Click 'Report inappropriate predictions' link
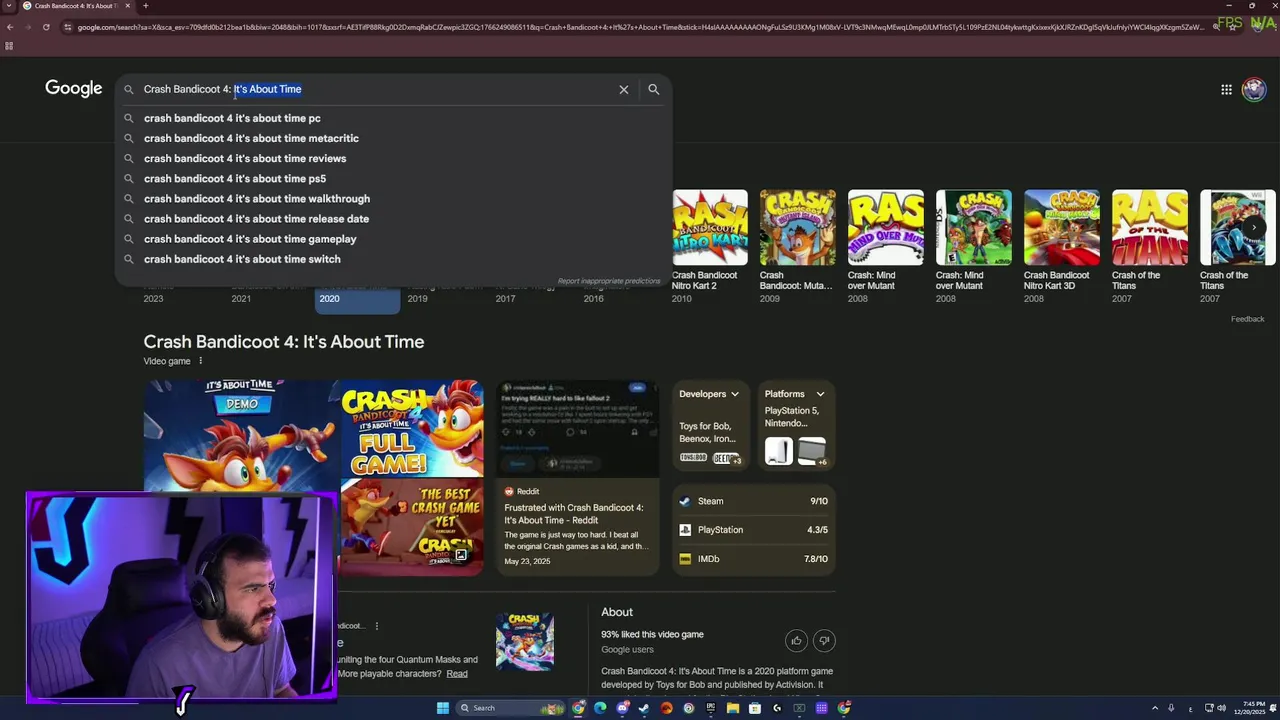This screenshot has height=720, width=1280. pos(609,281)
